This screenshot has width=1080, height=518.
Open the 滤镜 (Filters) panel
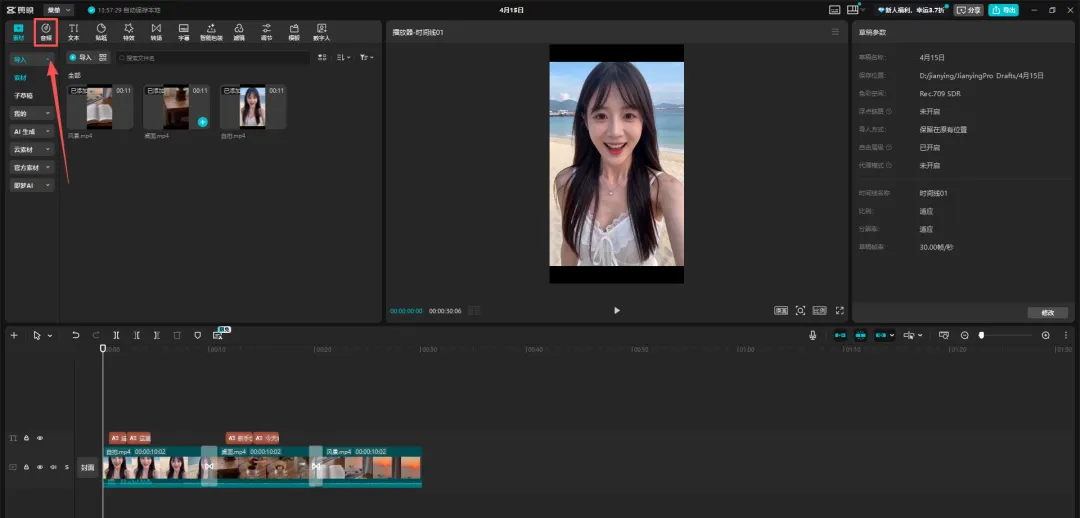pyautogui.click(x=239, y=31)
